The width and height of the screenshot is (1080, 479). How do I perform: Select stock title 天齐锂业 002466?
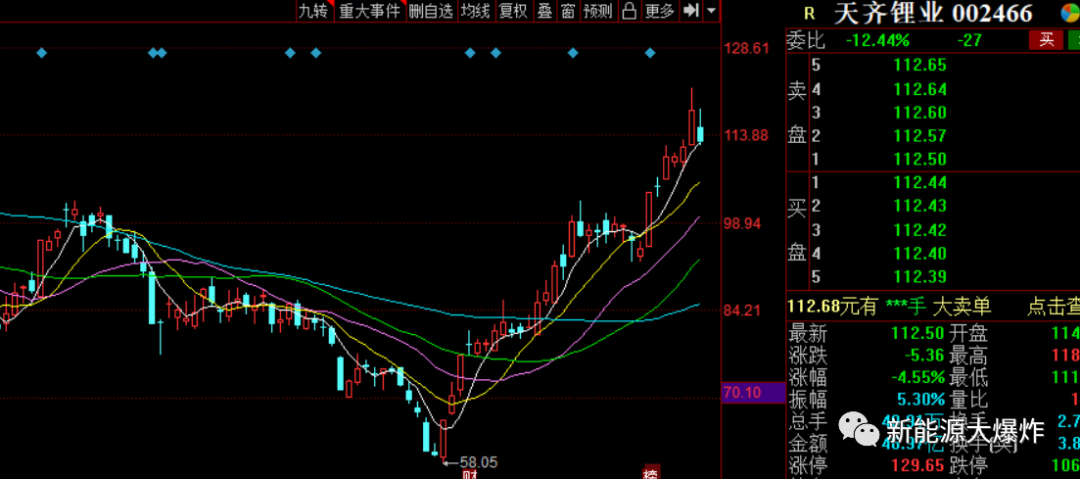coord(933,13)
